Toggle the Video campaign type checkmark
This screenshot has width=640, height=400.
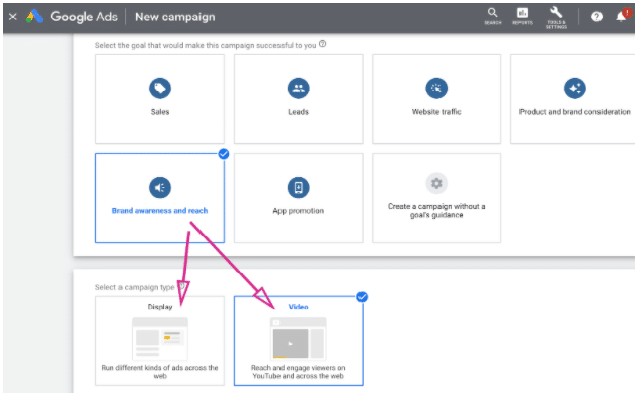click(362, 296)
